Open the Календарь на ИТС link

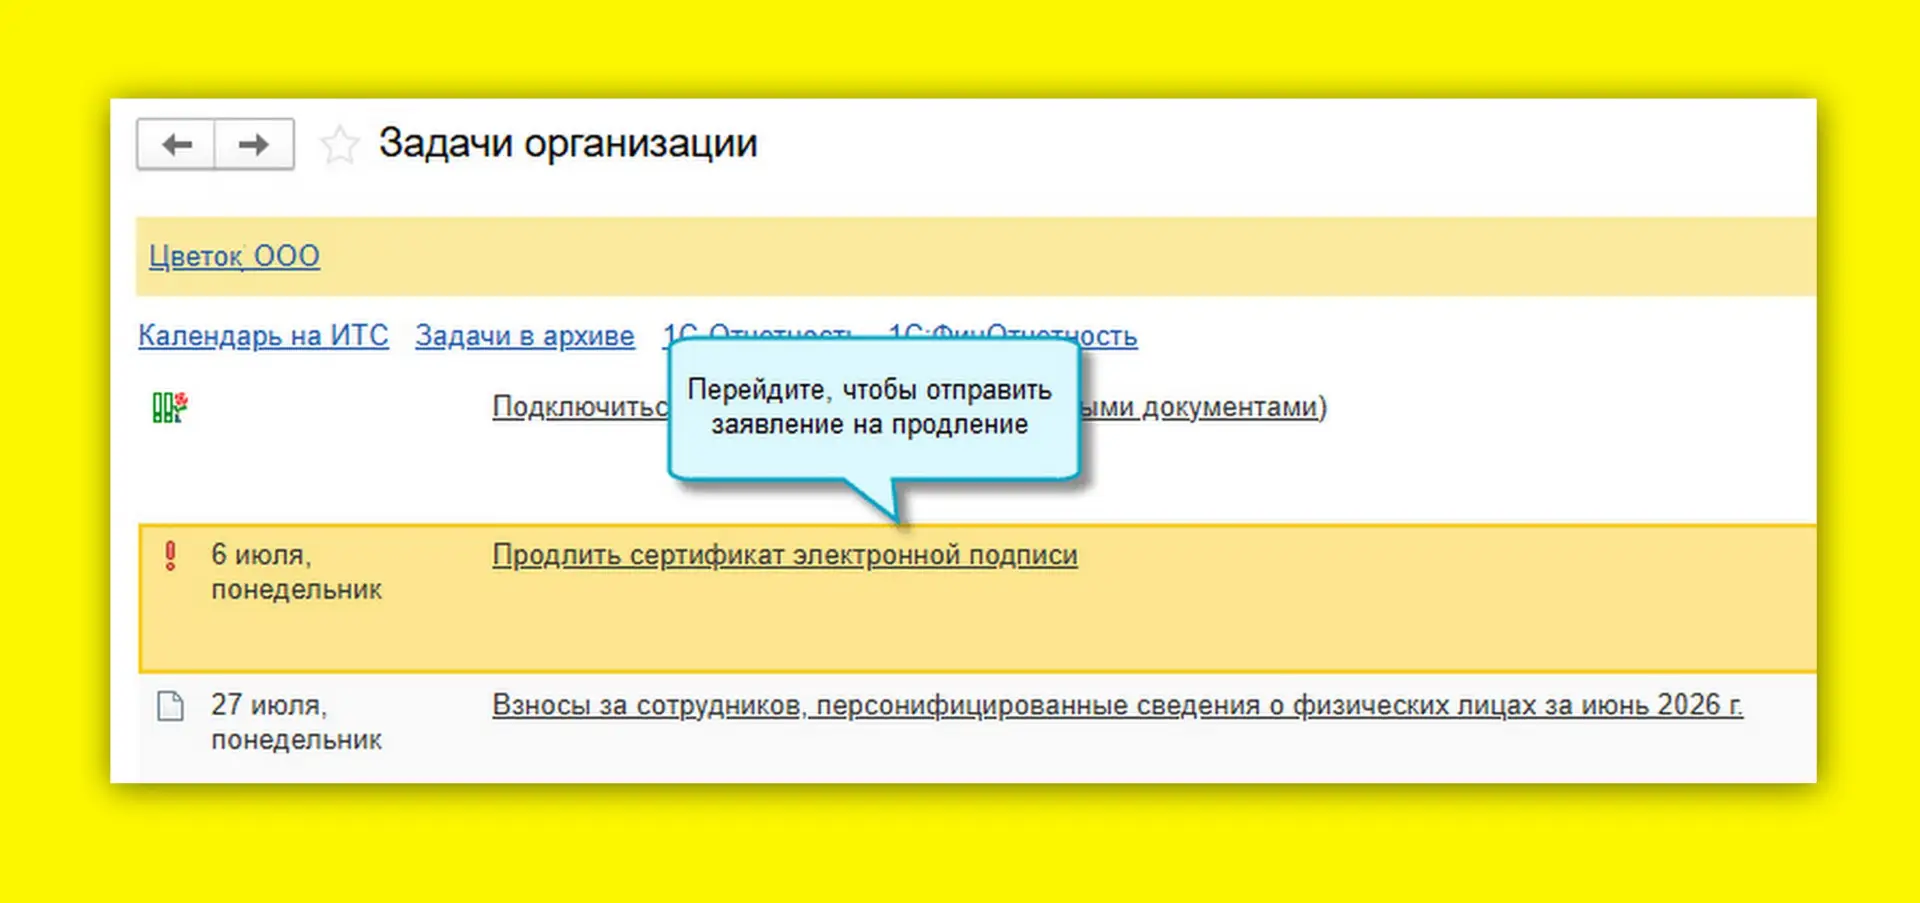click(263, 335)
